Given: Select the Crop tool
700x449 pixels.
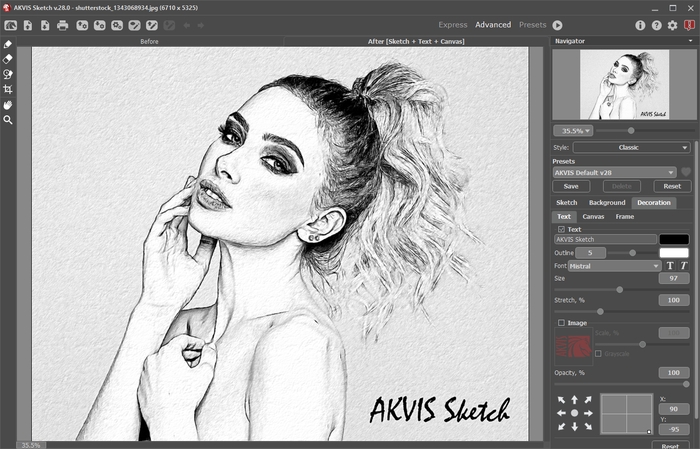Looking at the screenshot, I should (8, 89).
